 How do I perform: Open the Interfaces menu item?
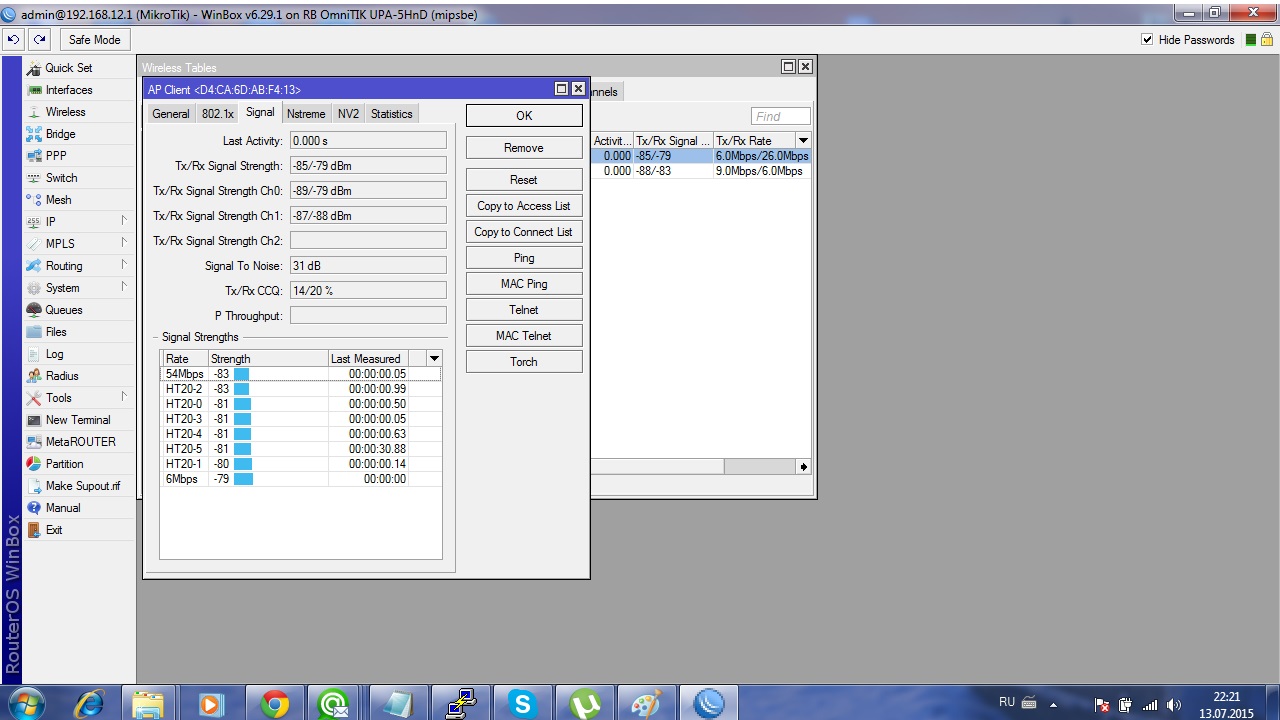tap(68, 90)
